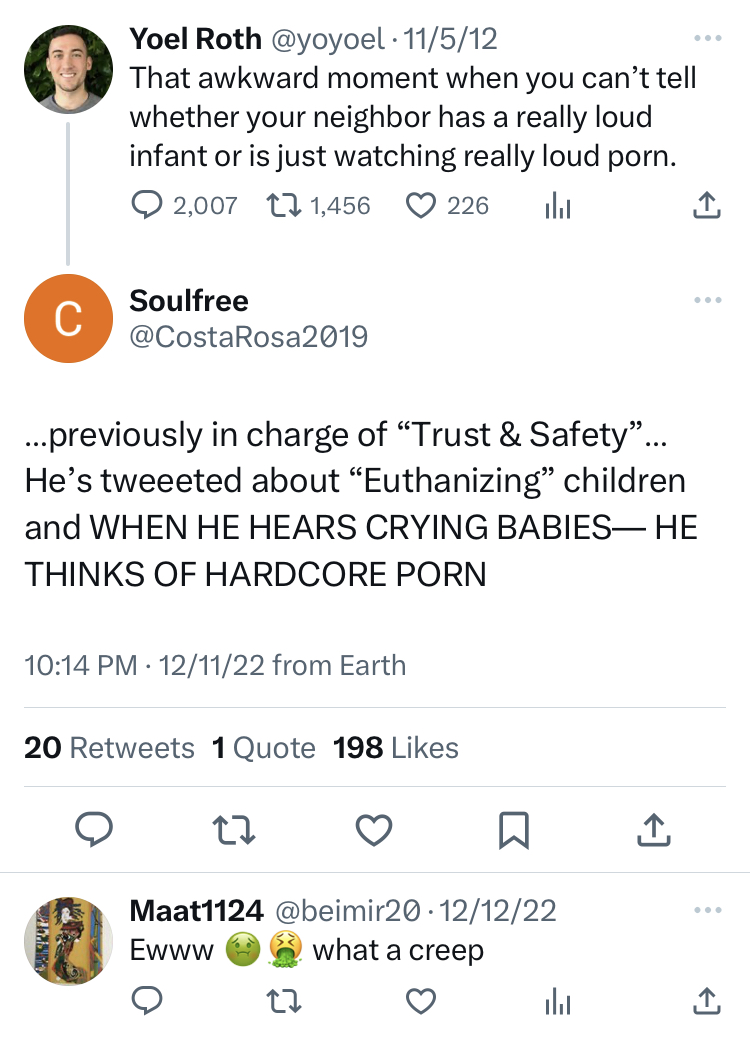
Task: Show the 198 Likes list
Action: coord(395,748)
